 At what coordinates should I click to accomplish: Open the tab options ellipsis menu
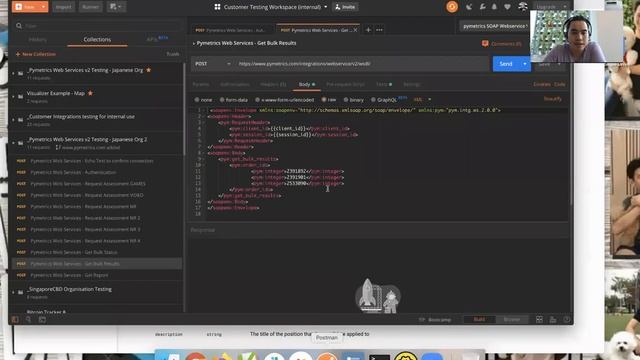[x=380, y=30]
